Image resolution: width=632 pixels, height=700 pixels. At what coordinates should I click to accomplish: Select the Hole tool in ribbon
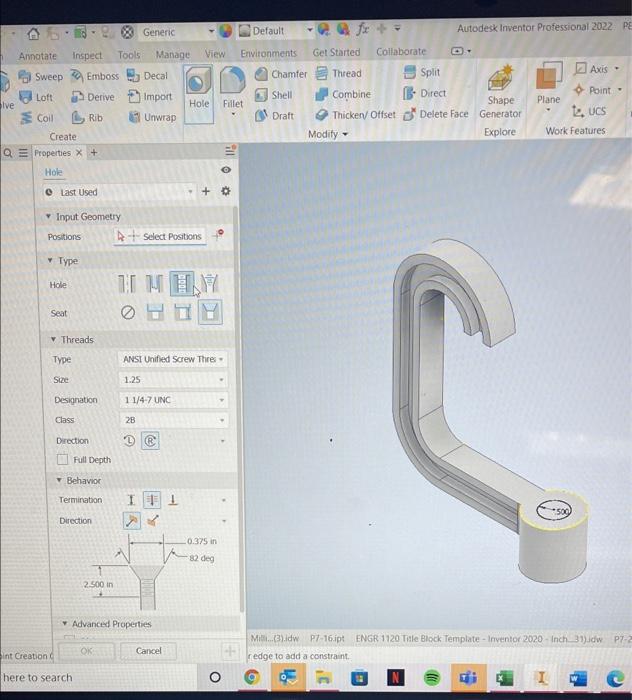(x=199, y=94)
